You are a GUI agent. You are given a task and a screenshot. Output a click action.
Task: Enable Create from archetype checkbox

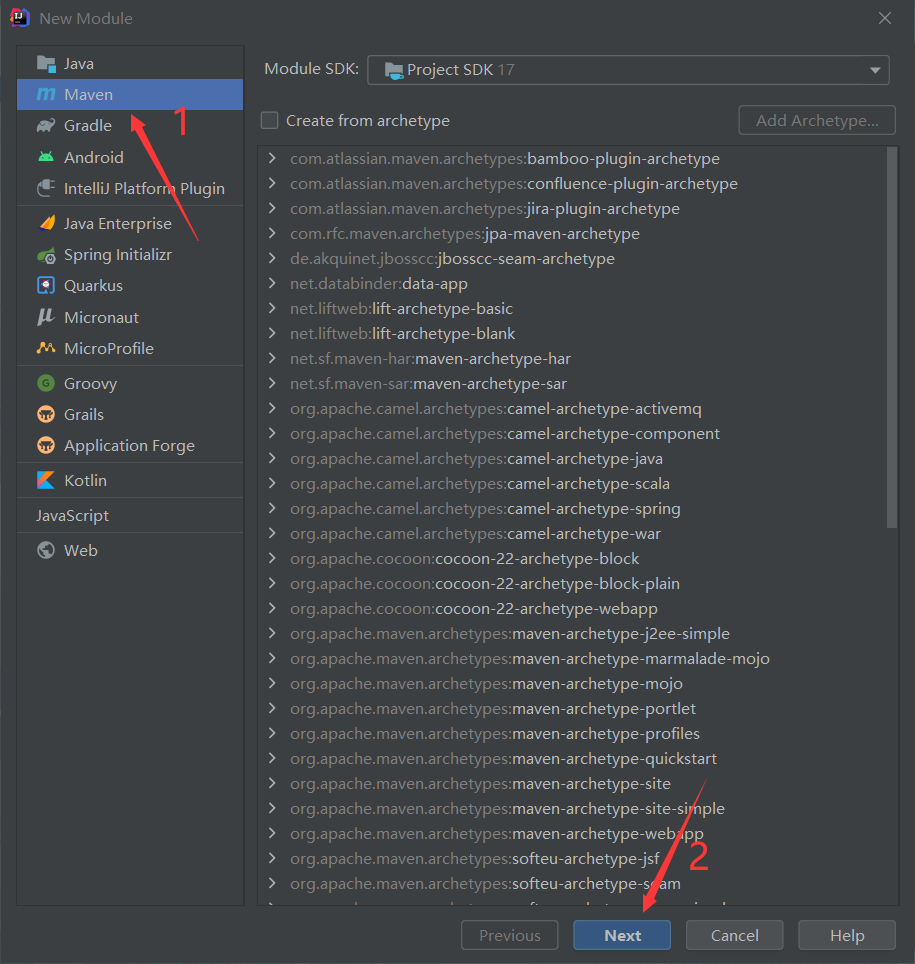point(269,120)
